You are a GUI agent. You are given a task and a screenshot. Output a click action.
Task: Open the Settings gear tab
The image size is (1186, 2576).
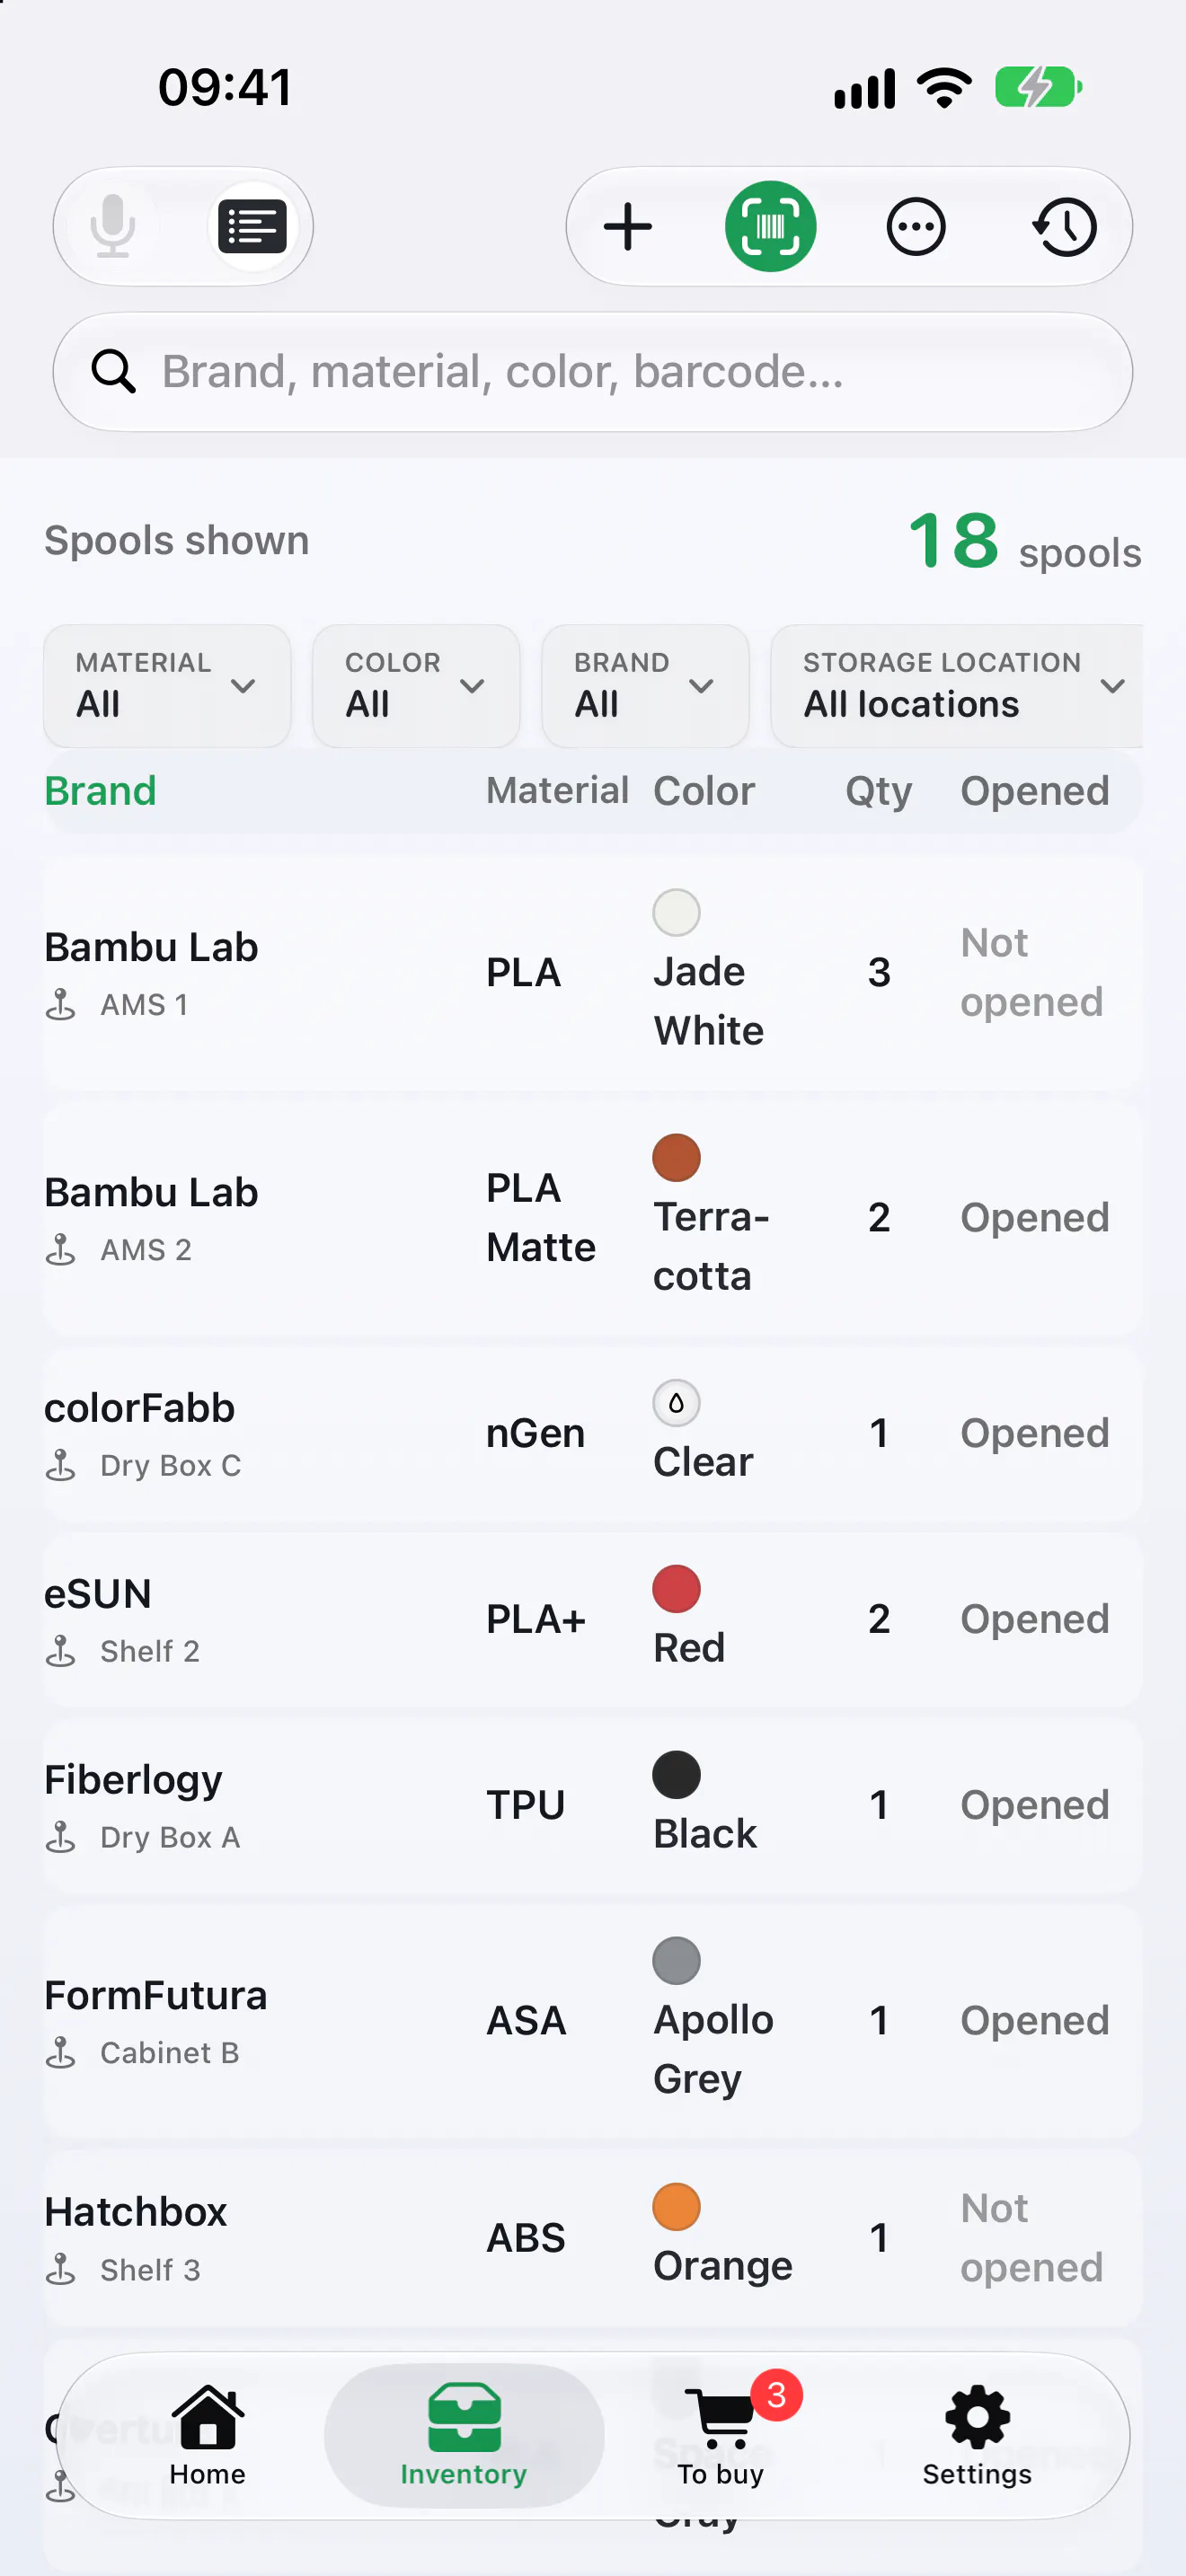pyautogui.click(x=977, y=2434)
